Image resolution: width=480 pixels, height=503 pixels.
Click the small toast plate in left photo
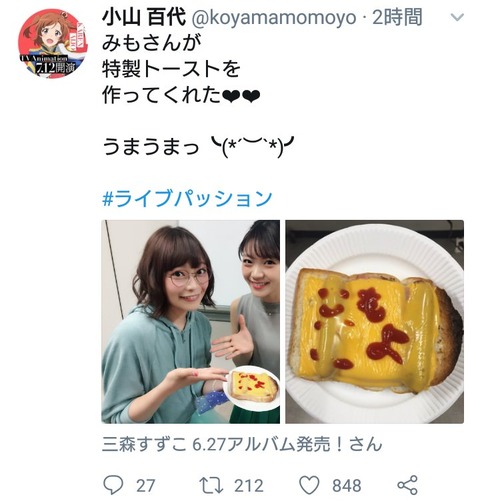(x=252, y=388)
